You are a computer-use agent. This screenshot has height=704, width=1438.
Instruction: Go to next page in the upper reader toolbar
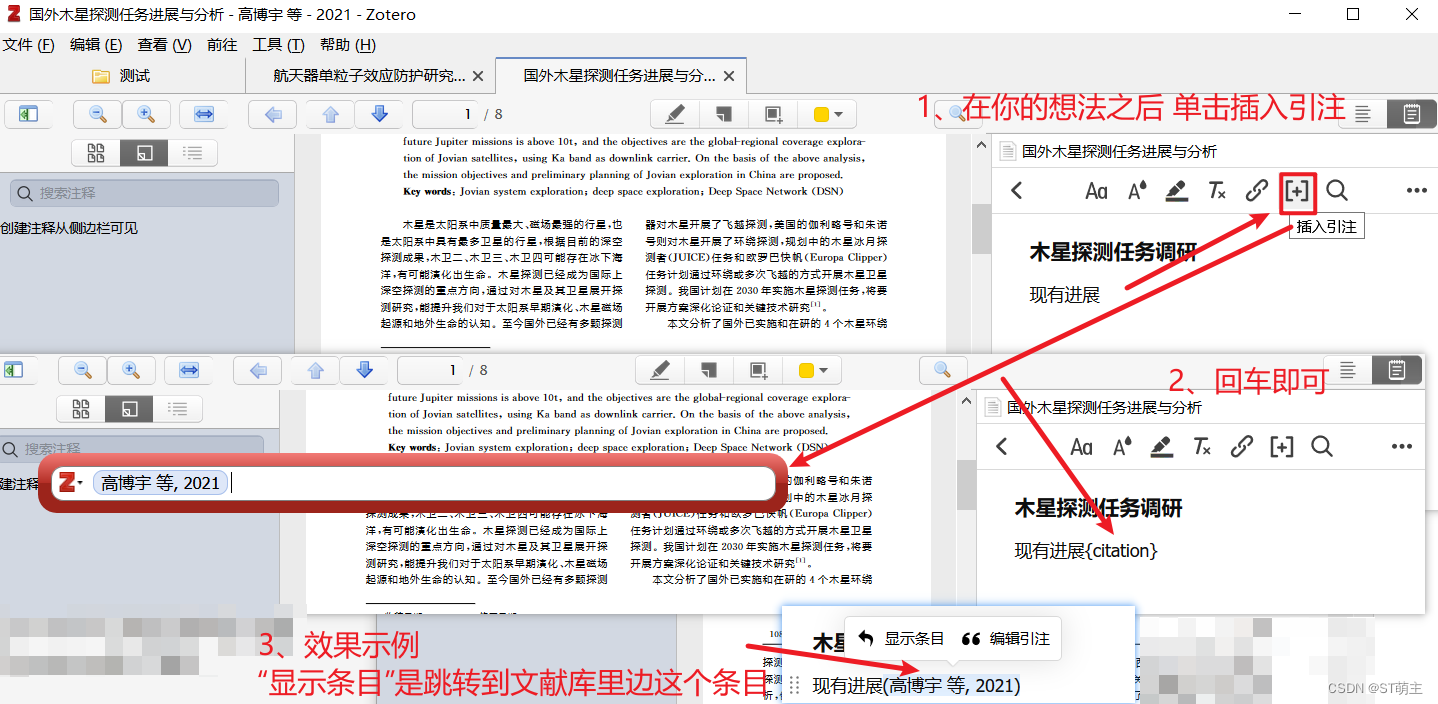pos(379,114)
